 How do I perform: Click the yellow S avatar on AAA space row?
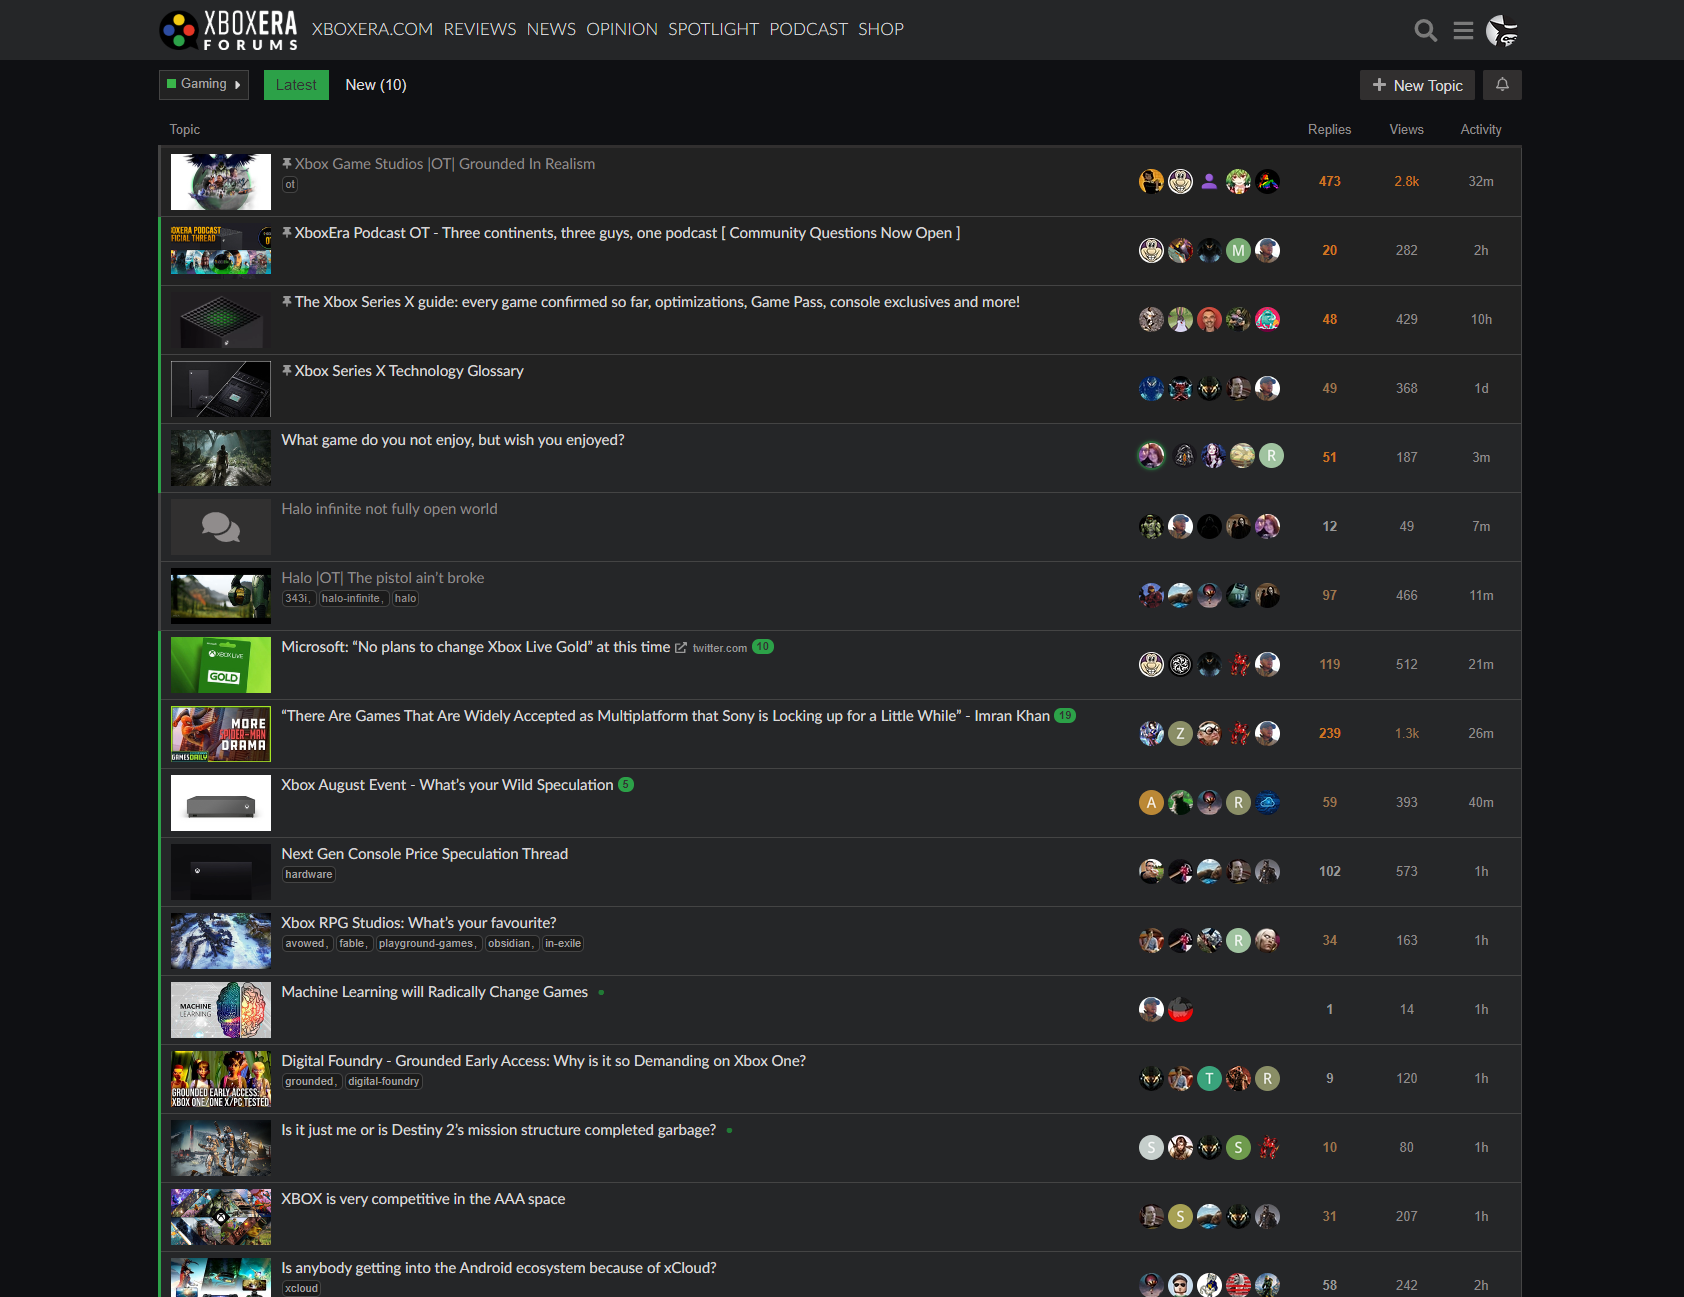(x=1180, y=1216)
